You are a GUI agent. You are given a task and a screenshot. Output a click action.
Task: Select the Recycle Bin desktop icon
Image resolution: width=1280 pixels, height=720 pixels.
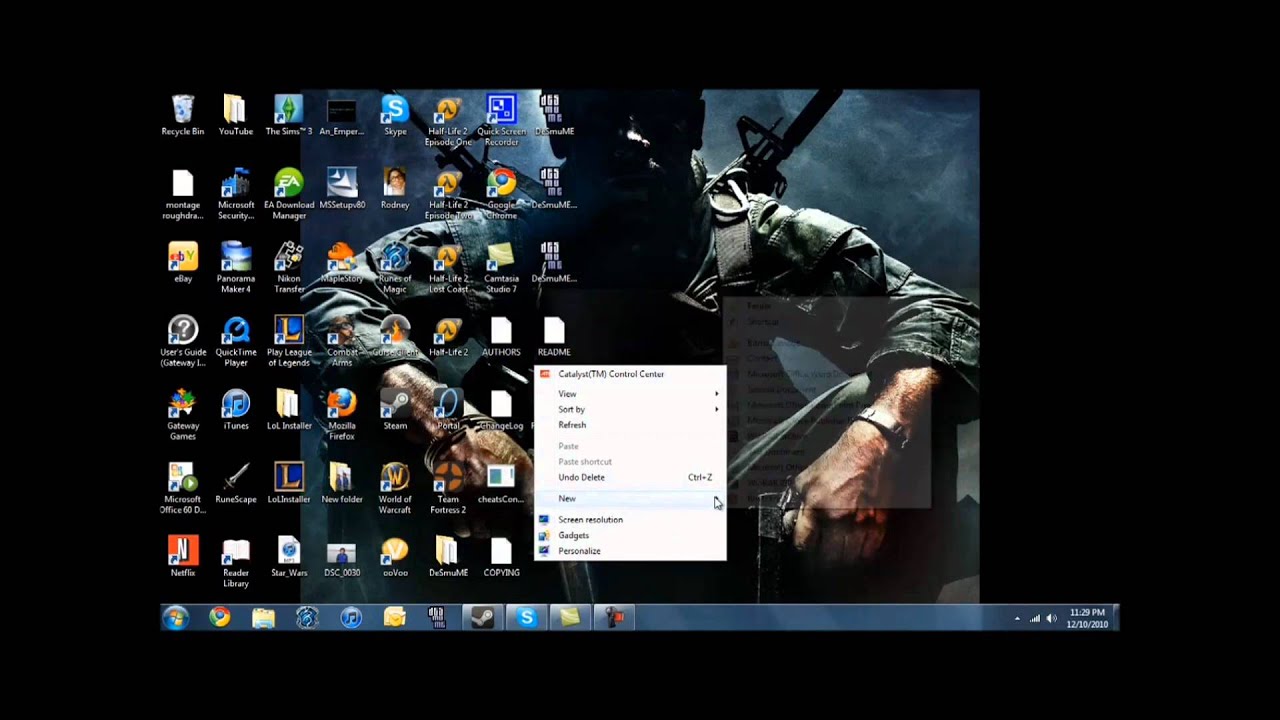pyautogui.click(x=182, y=115)
